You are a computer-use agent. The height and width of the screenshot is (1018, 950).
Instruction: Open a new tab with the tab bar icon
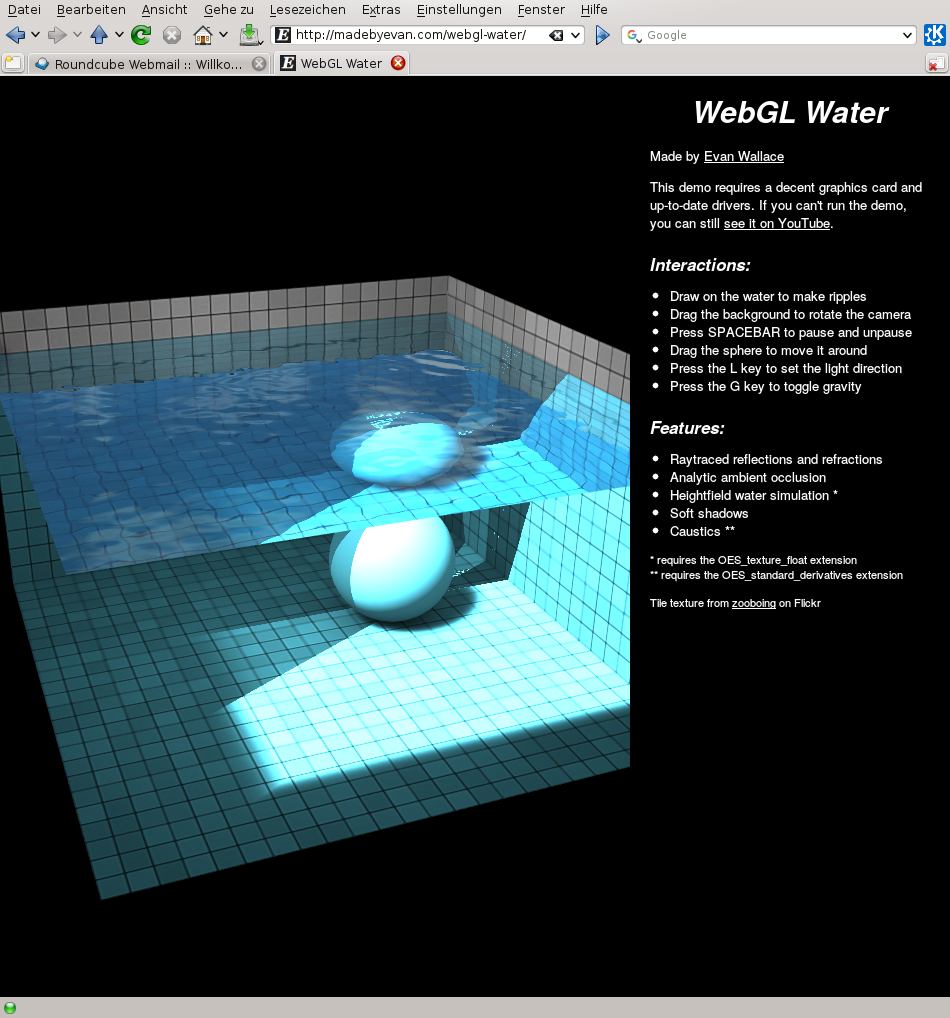coord(12,63)
